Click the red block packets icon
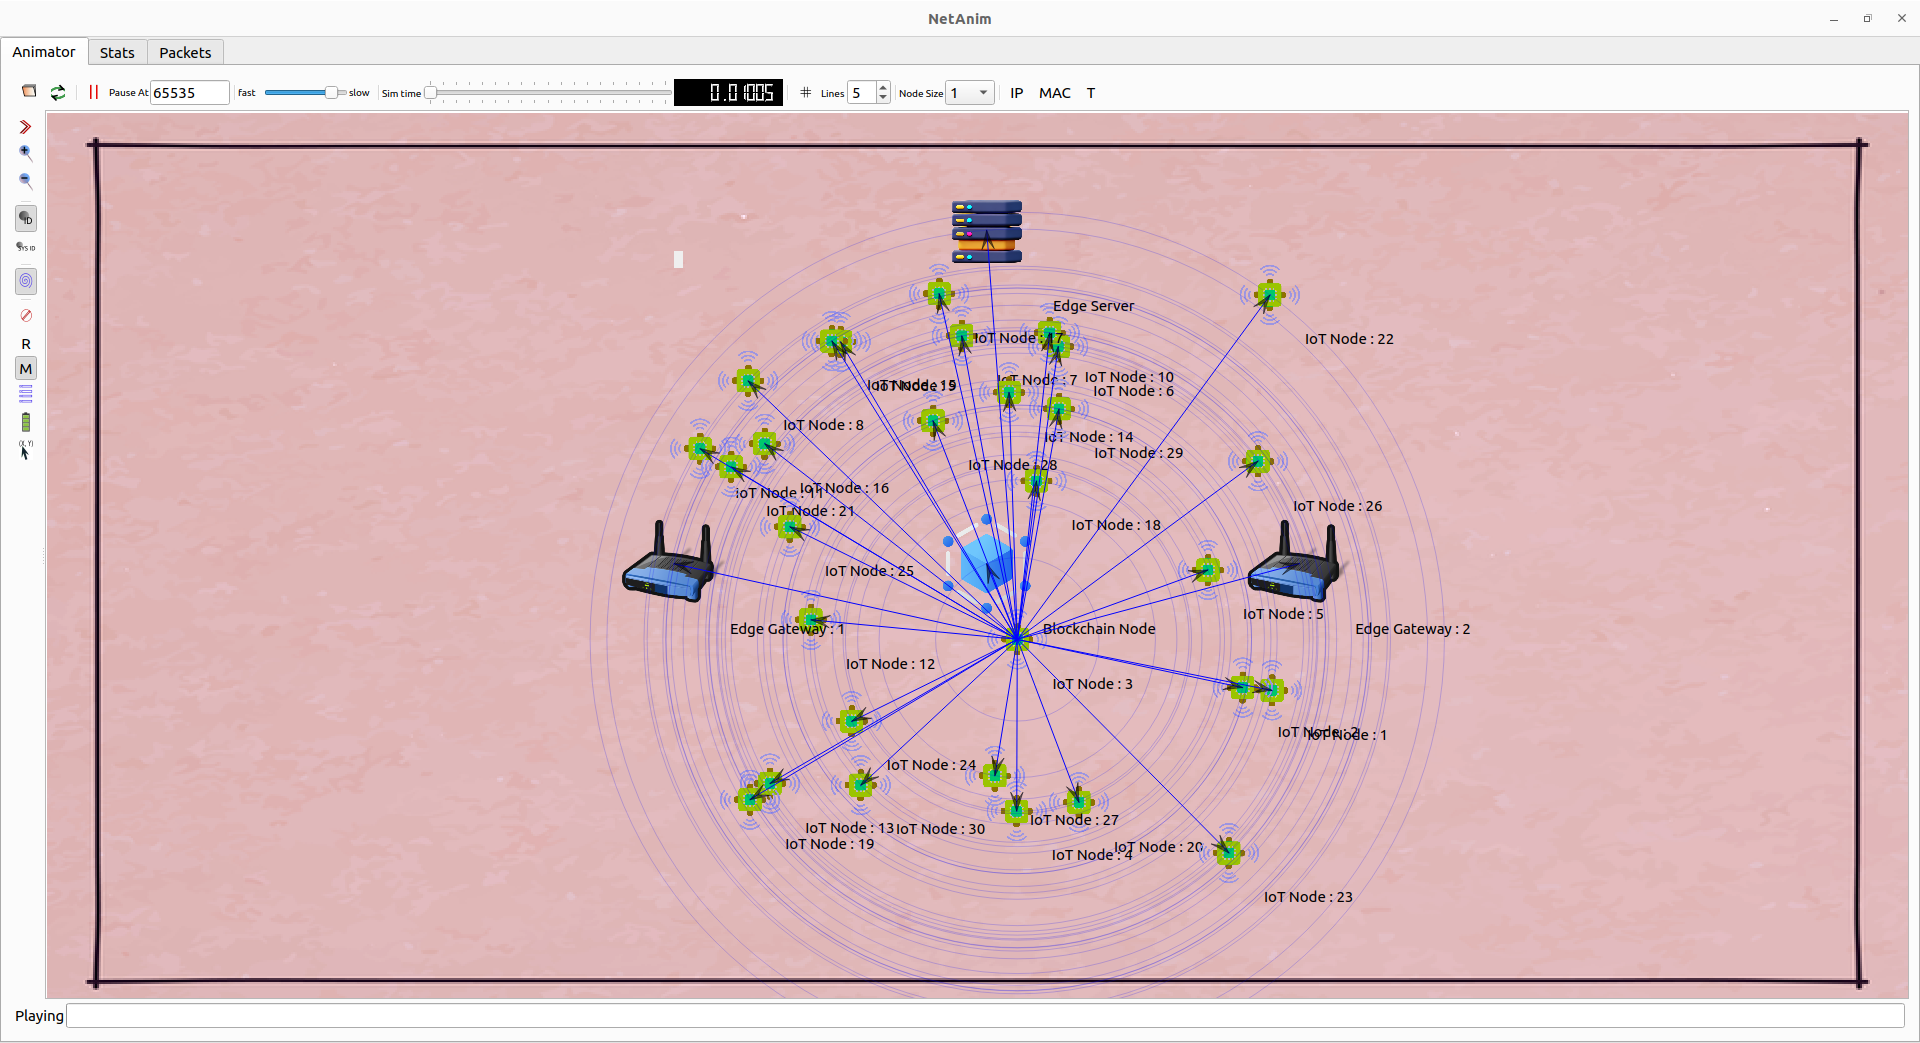The image size is (1920, 1043). point(26,315)
